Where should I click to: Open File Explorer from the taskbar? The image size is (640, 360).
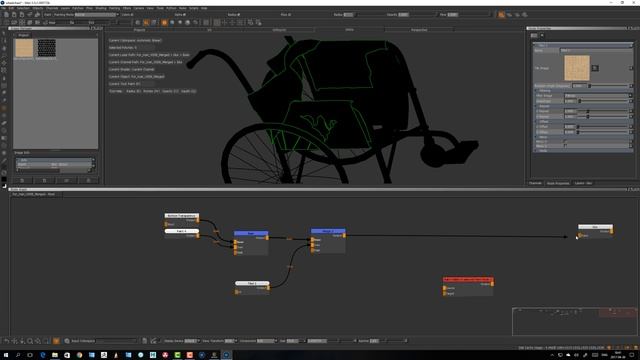(x=55, y=355)
